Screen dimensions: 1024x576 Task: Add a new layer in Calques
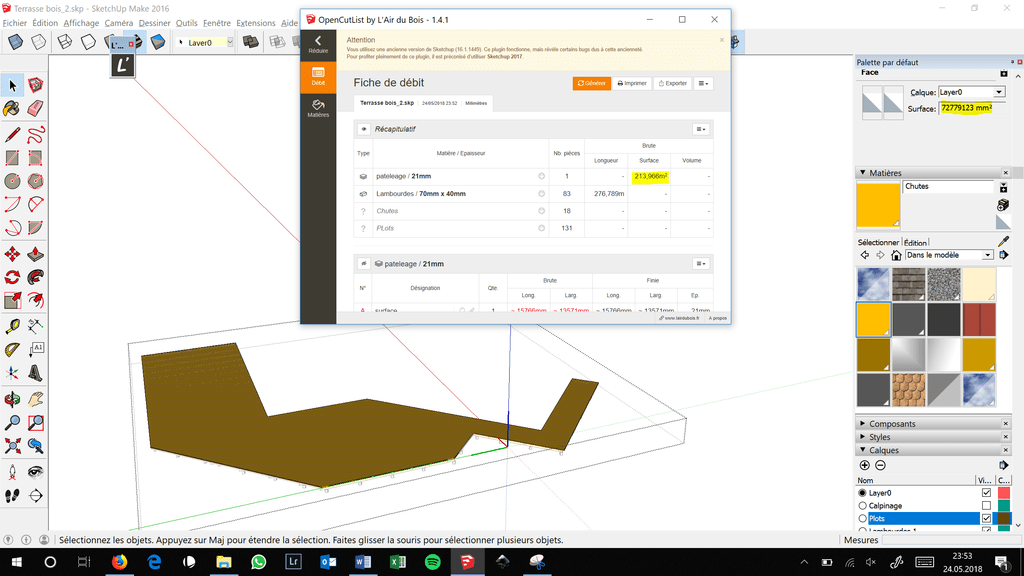point(865,465)
